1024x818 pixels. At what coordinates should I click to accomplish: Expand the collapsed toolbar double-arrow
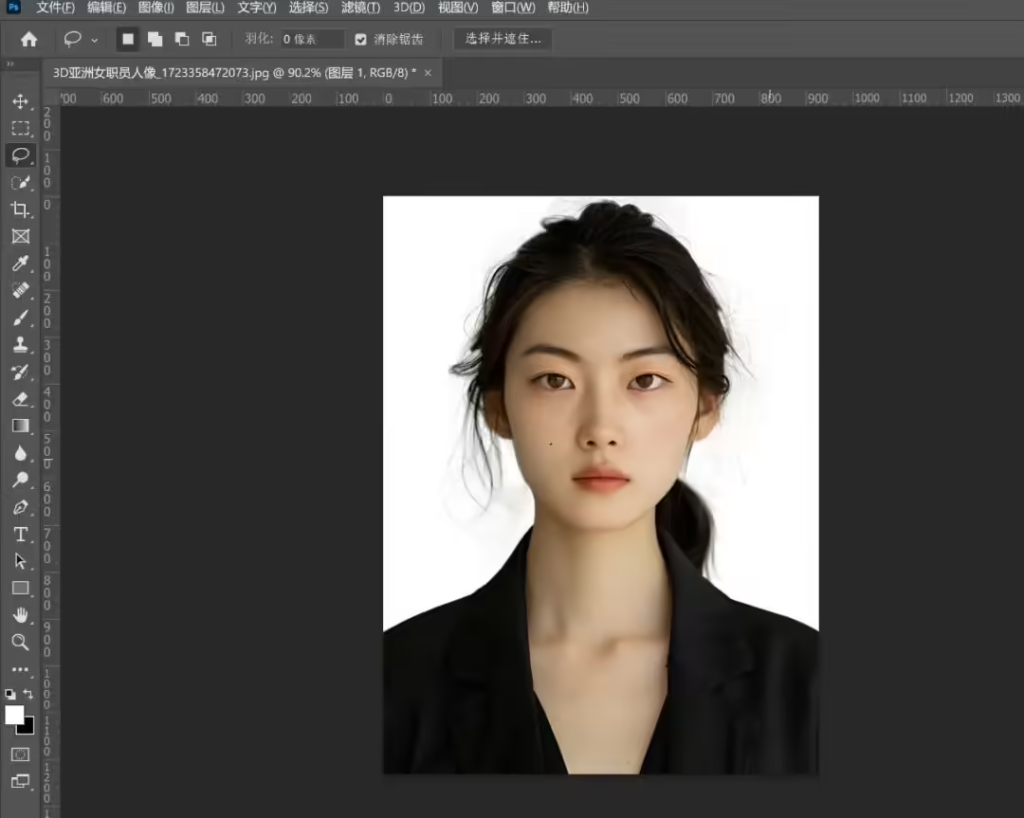point(10,64)
